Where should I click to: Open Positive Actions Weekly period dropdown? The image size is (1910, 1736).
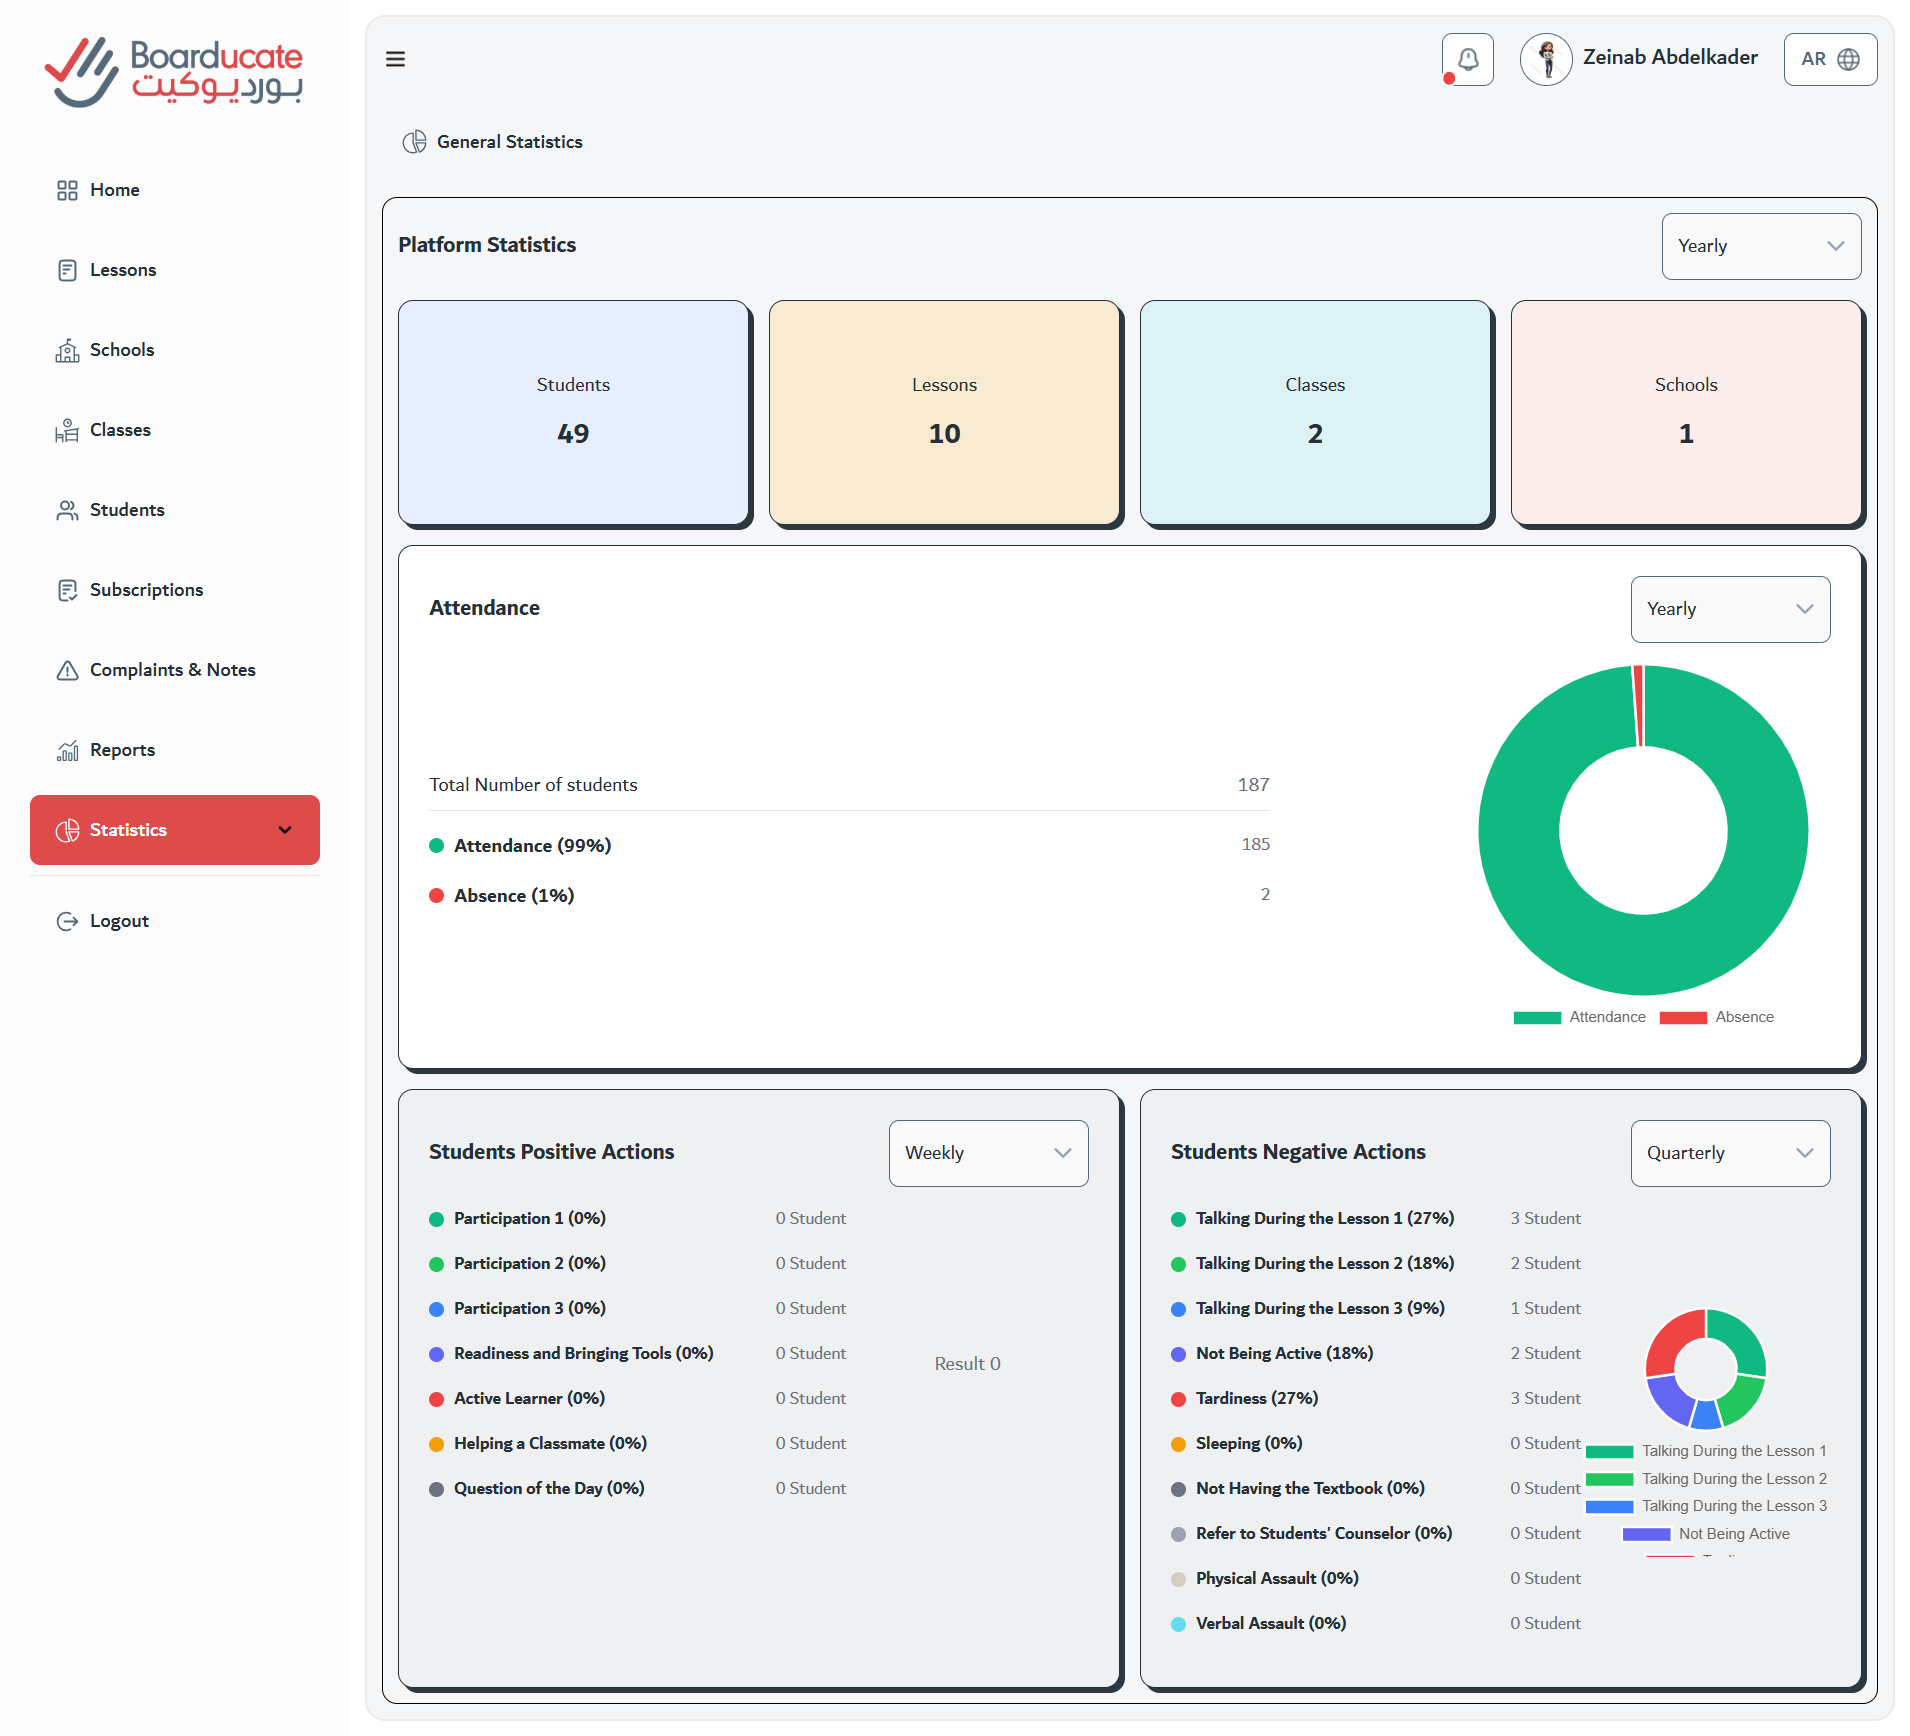pyautogui.click(x=987, y=1153)
